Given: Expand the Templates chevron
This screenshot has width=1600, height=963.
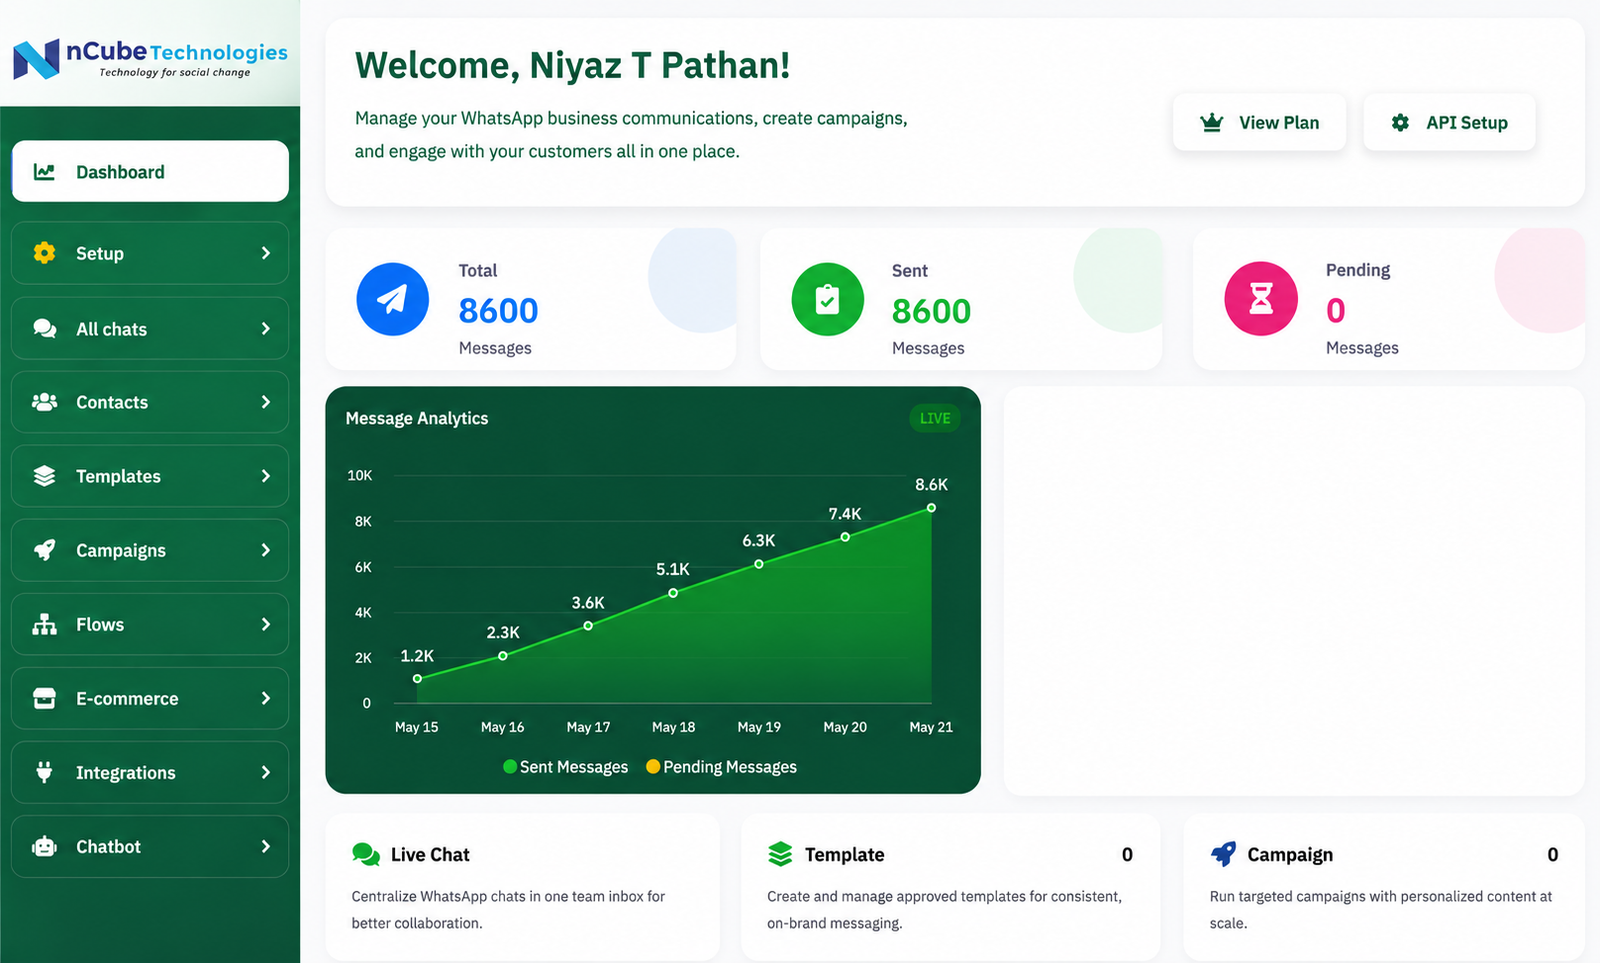Looking at the screenshot, I should pos(265,476).
